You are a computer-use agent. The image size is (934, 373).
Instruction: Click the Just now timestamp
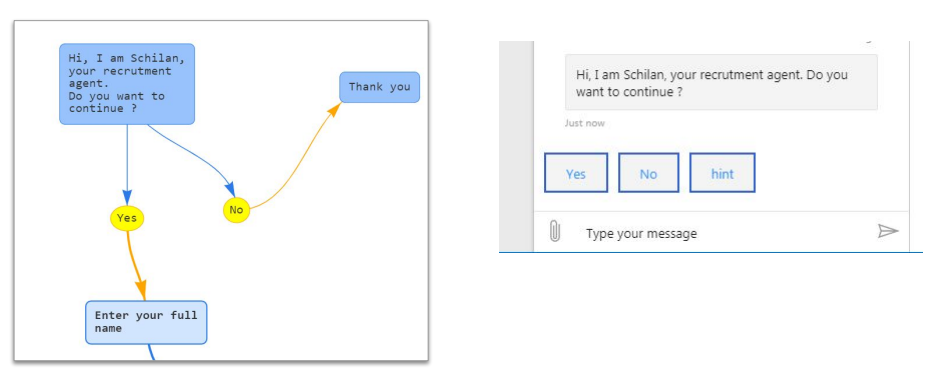(584, 123)
